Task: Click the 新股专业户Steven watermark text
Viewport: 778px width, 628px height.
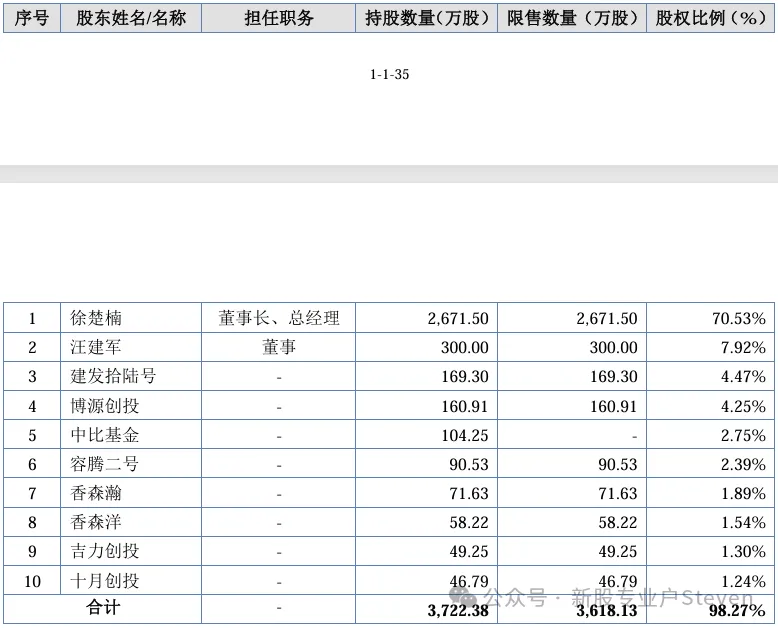Action: point(662,598)
